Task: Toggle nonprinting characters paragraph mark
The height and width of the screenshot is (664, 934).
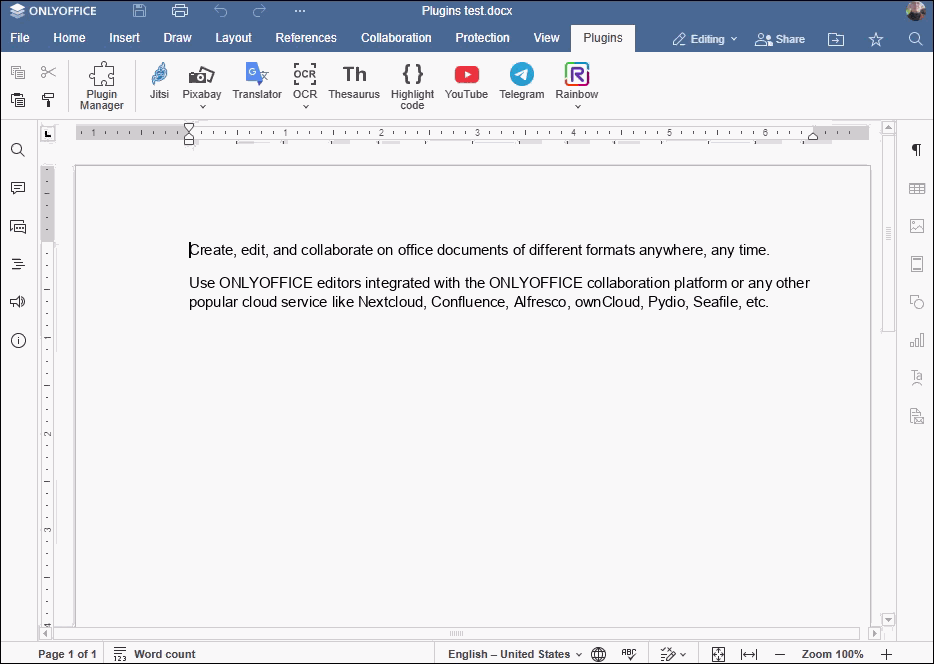Action: [x=916, y=150]
